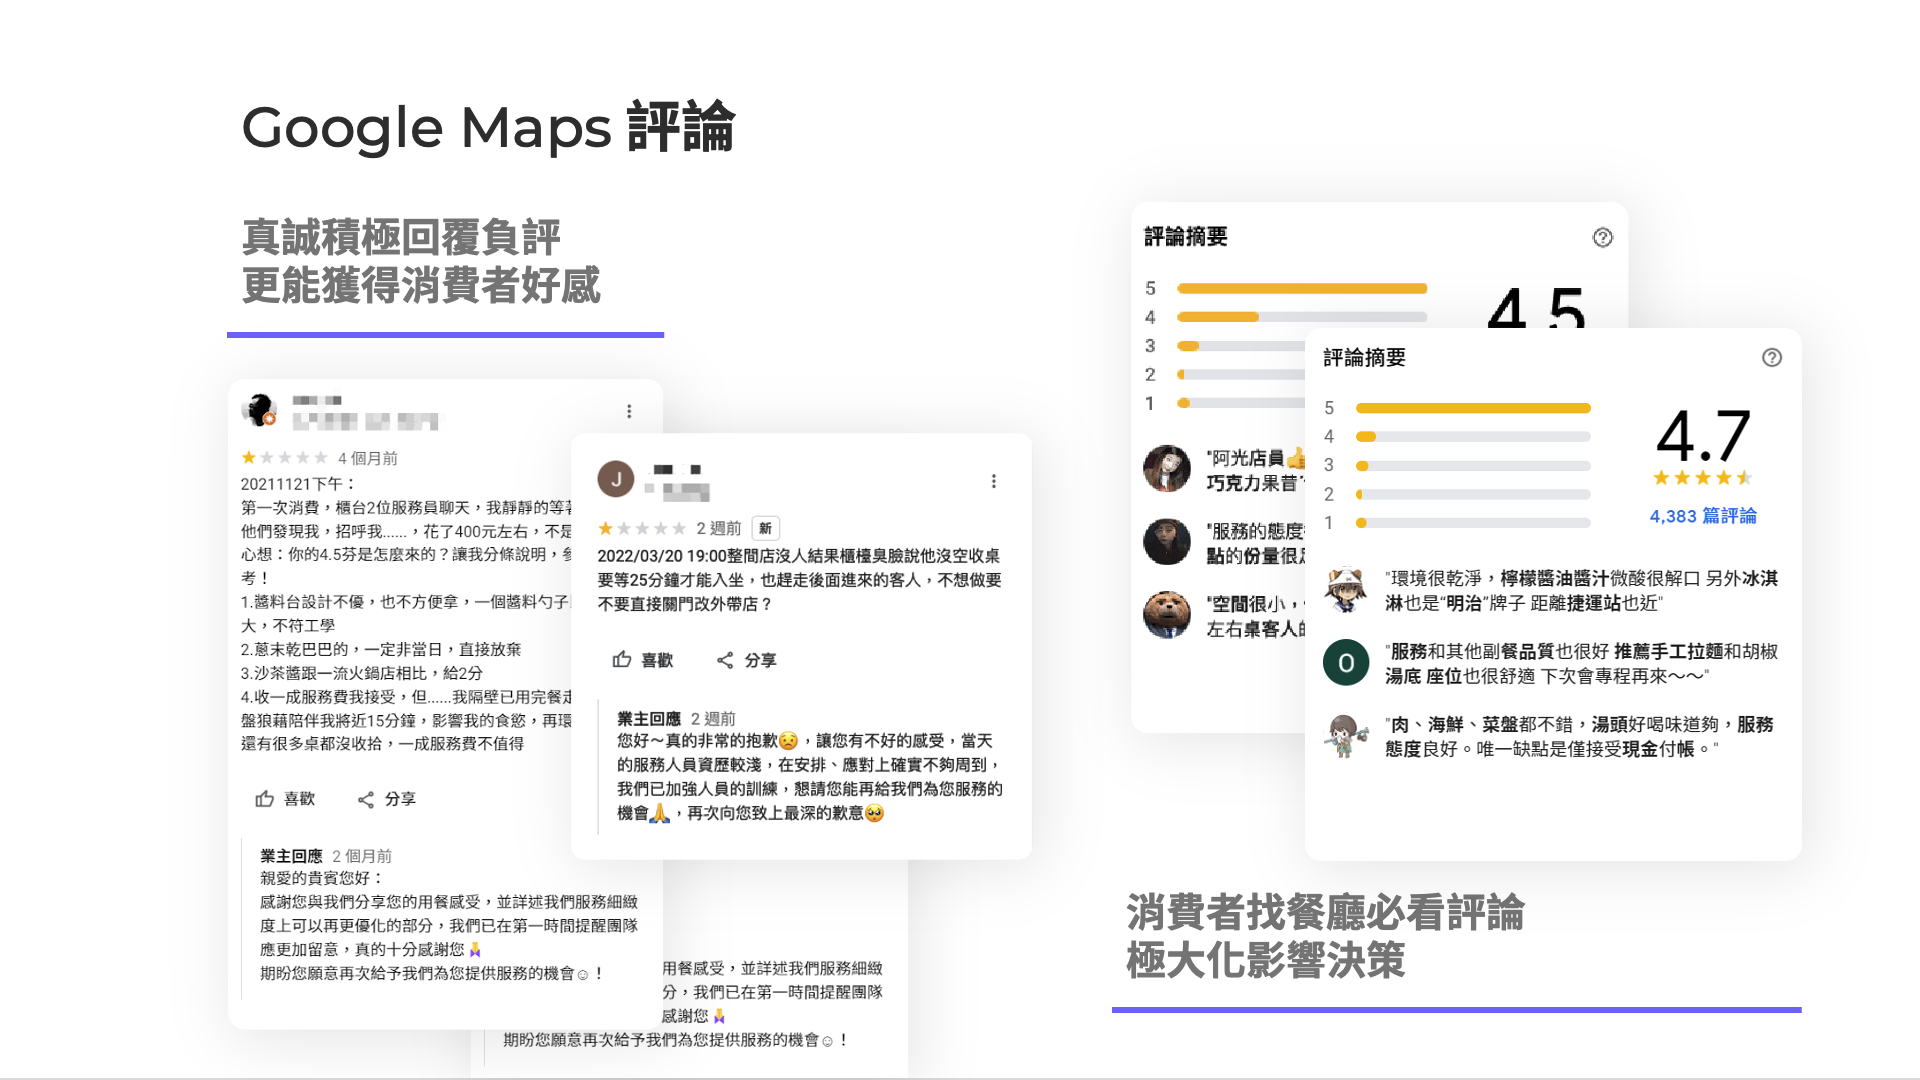Click the 環境很乾淨 review quote text
This screenshot has width=1920, height=1080.
pos(1581,591)
